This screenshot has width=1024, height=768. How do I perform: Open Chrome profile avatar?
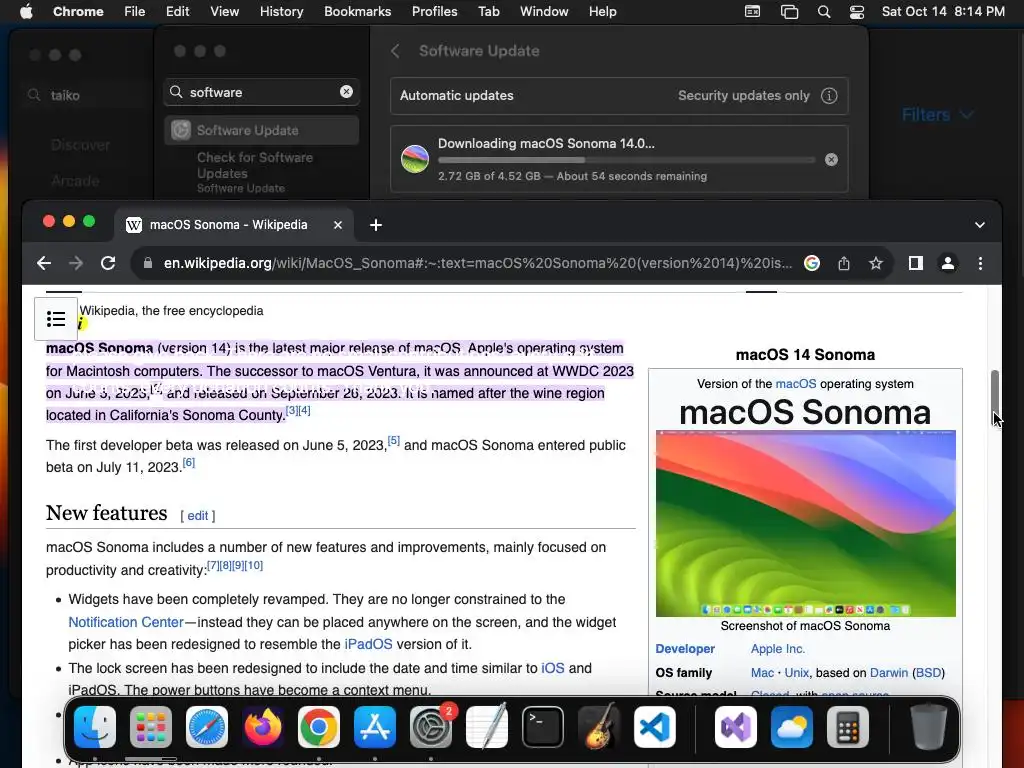[x=948, y=263]
